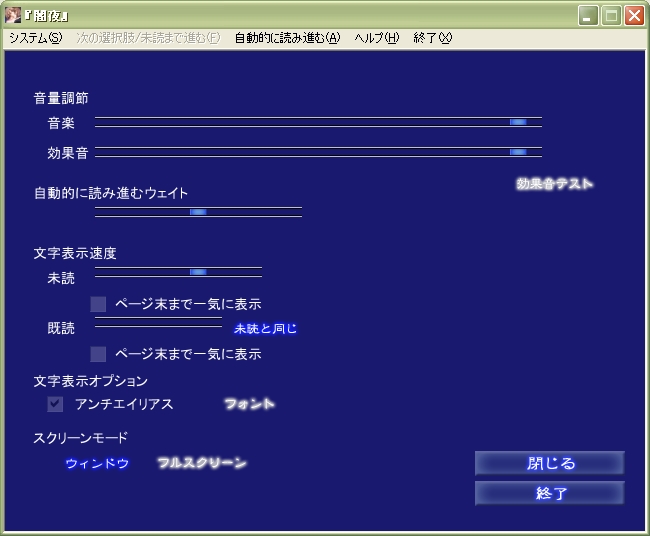Click the 文字表示速度 heading text
Viewport: 650px width, 536px height.
pyautogui.click(x=75, y=253)
